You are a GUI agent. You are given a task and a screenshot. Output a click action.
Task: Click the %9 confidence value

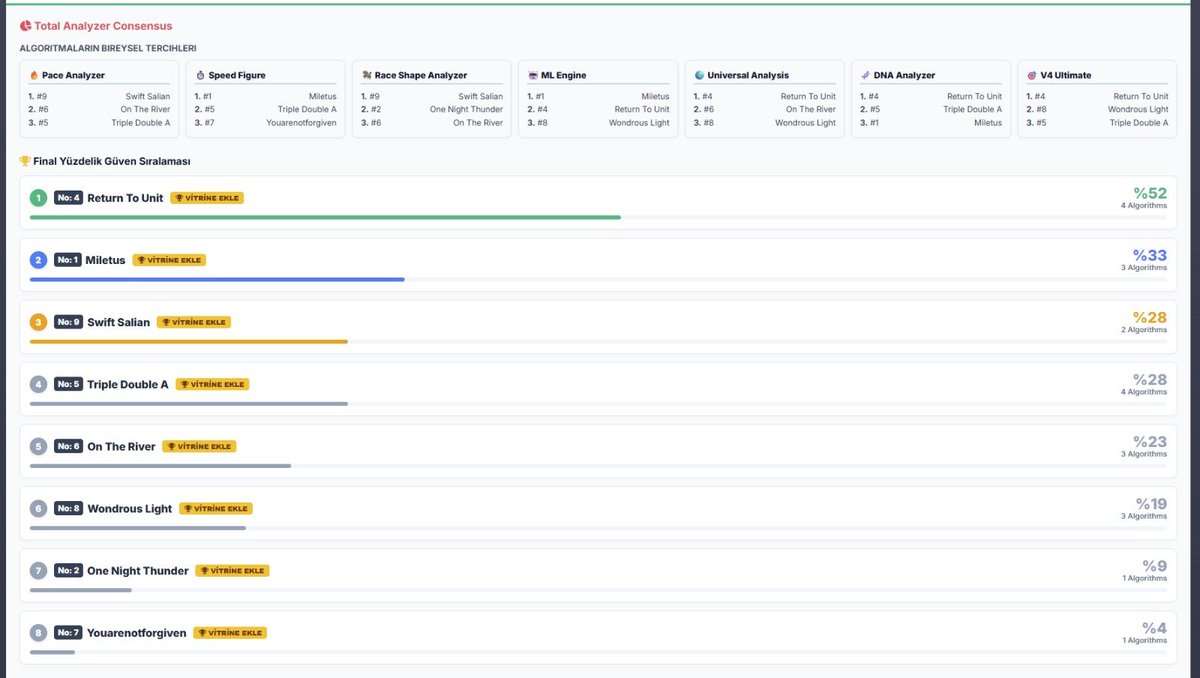(1155, 566)
